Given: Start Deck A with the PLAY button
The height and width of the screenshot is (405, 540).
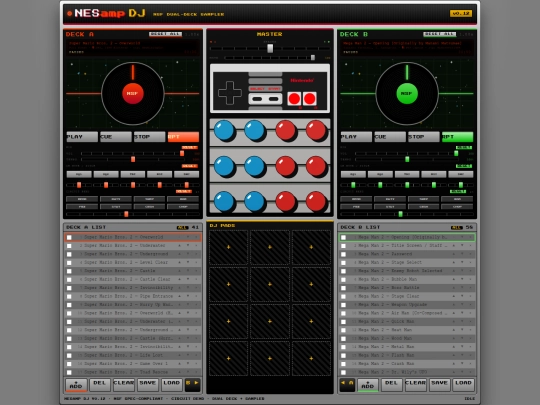Looking at the screenshot, I should (x=82, y=137).
